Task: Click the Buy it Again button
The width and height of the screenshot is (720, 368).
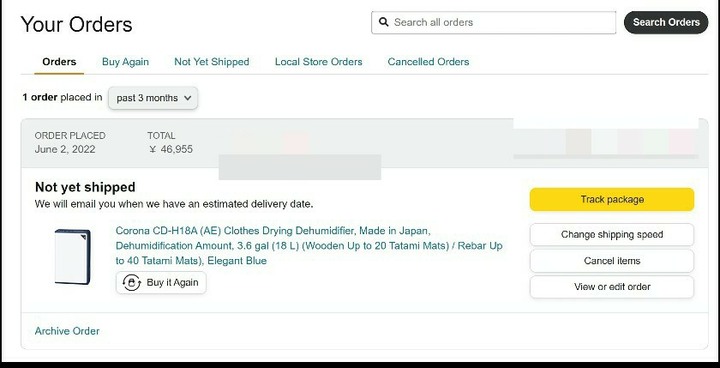Action: coord(161,283)
